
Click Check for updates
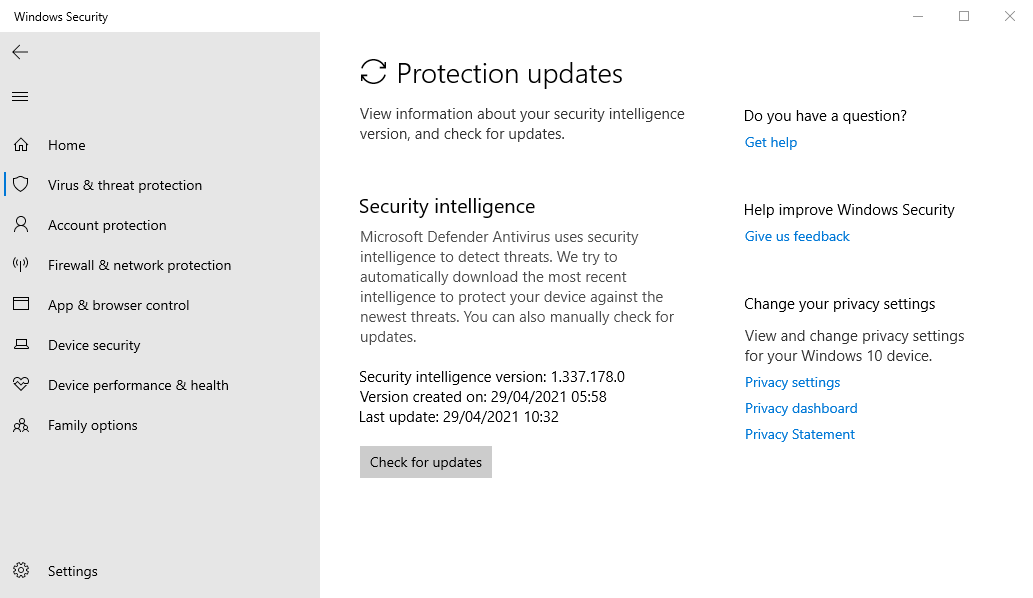point(425,461)
